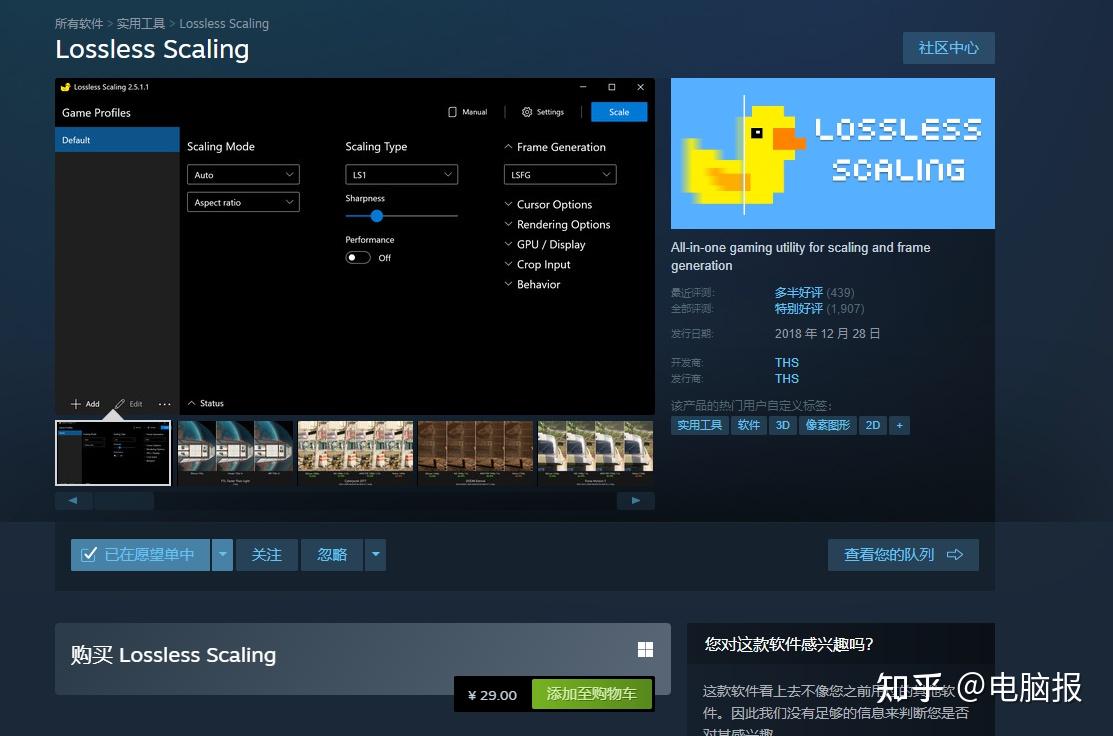Viewport: 1113px width, 736px height.
Task: Select the second thumbnail with planet scene
Action: pyautogui.click(x=235, y=453)
